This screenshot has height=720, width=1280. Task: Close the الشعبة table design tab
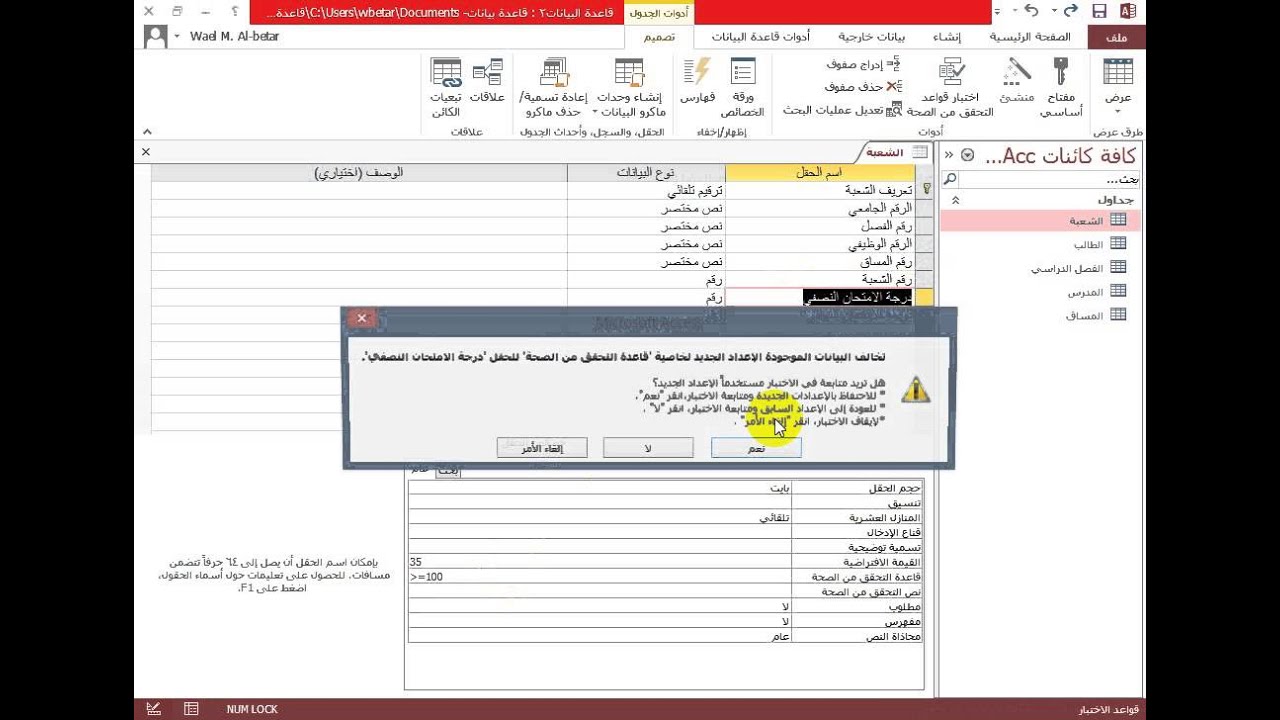tap(146, 152)
